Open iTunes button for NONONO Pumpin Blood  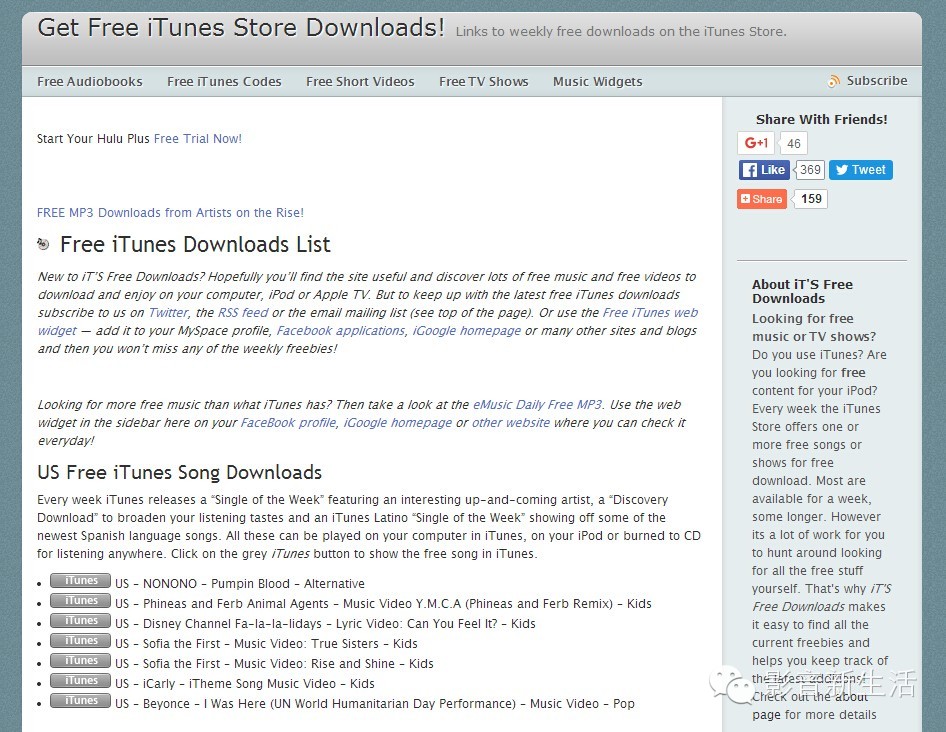(81, 581)
